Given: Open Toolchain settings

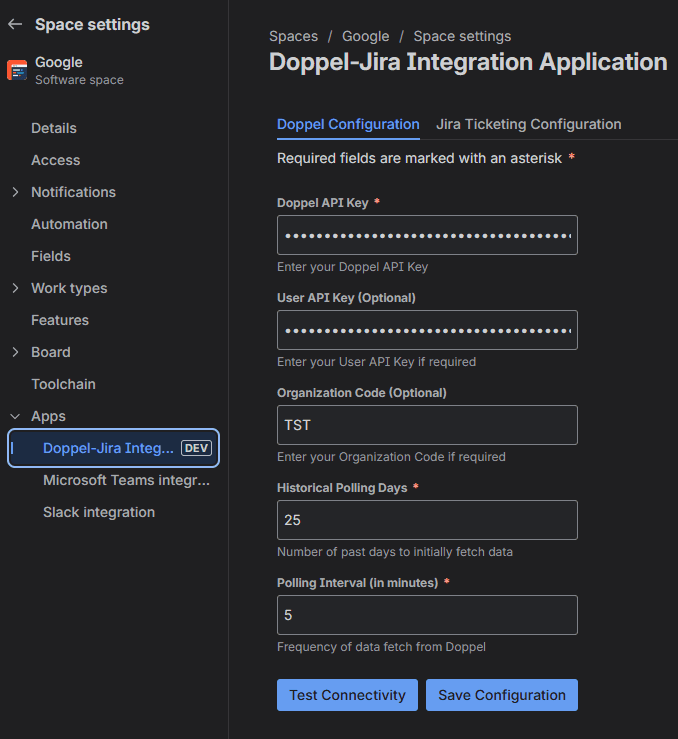Looking at the screenshot, I should point(64,385).
